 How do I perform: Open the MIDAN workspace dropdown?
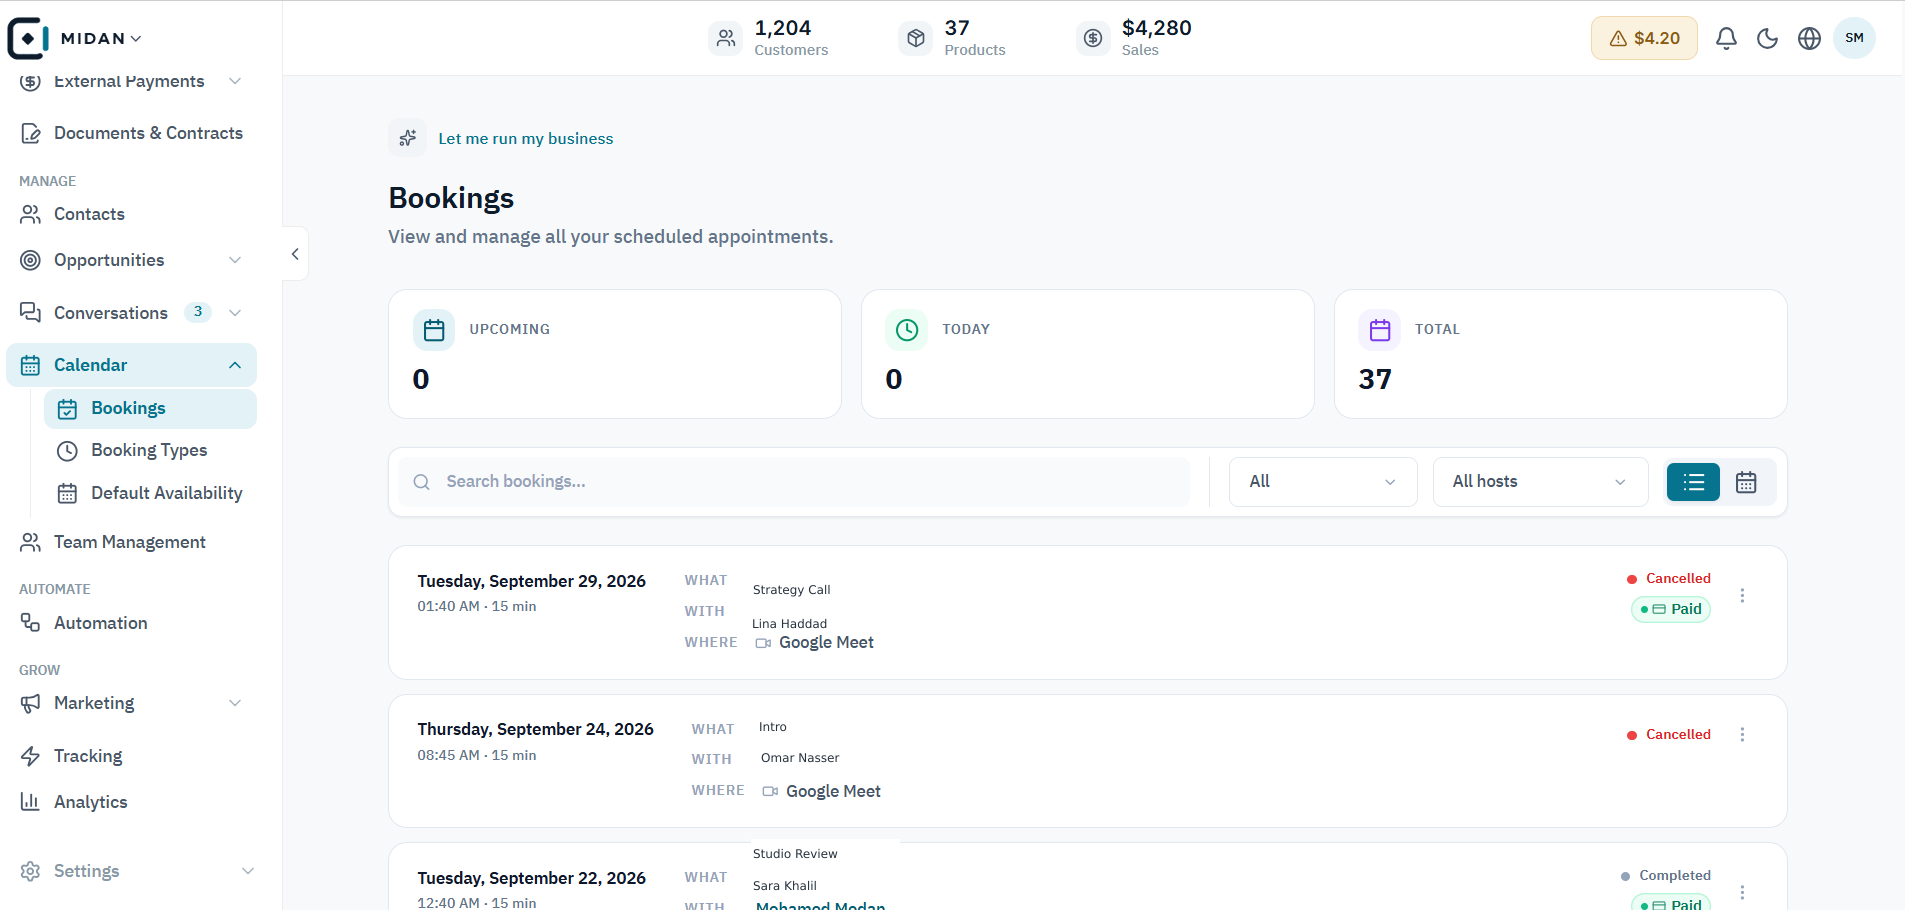(x=101, y=38)
